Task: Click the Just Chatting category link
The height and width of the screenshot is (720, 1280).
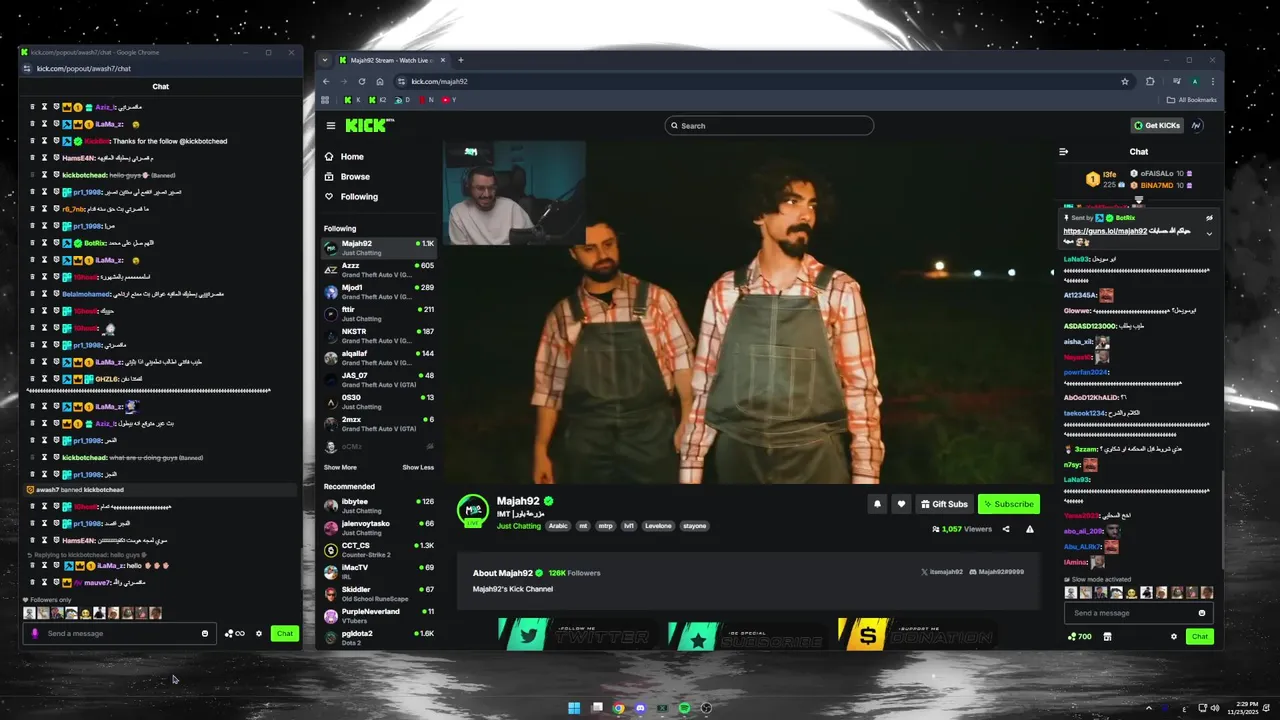Action: coord(519,526)
